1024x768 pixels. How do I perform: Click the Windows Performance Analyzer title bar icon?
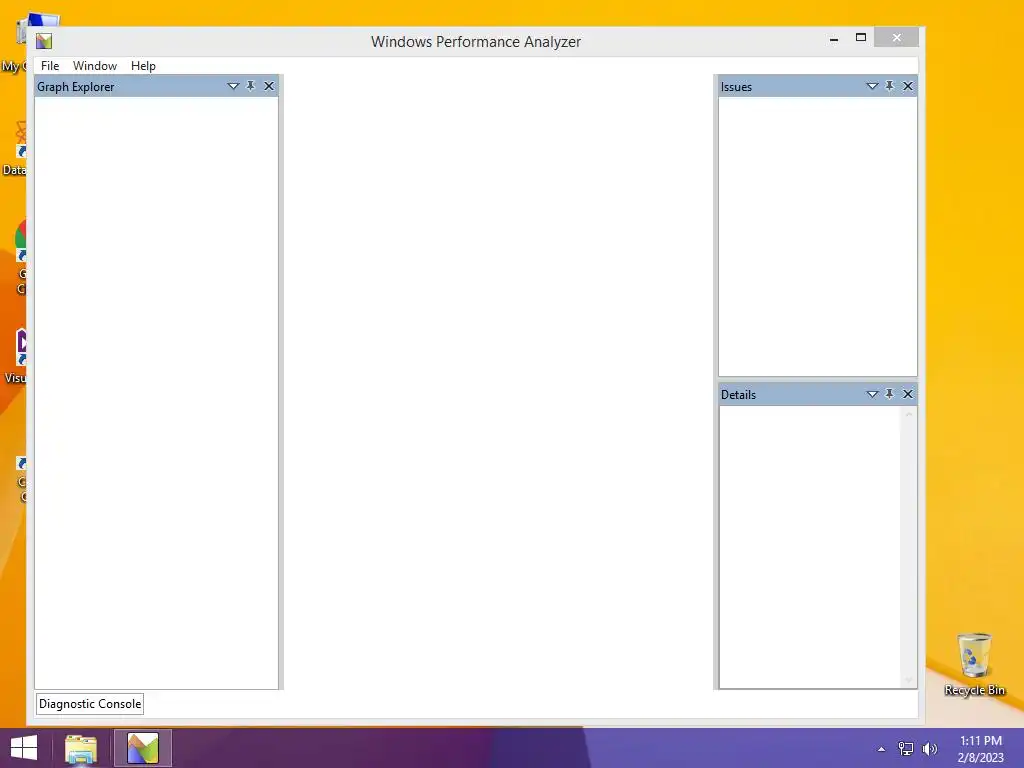pyautogui.click(x=44, y=41)
